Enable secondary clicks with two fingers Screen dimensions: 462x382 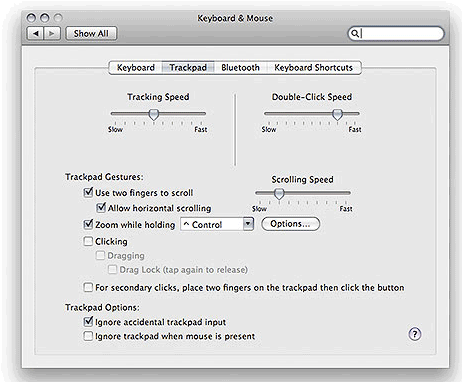[x=88, y=287]
